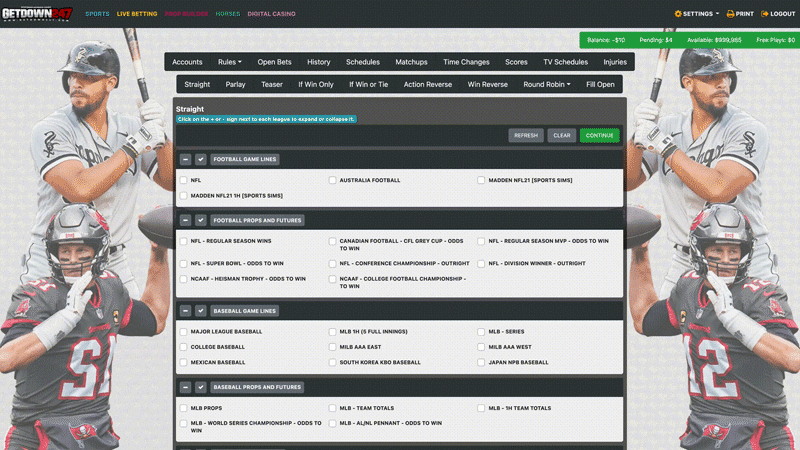Check MiLB AAA West checkbox
800x450 pixels.
tap(481, 347)
